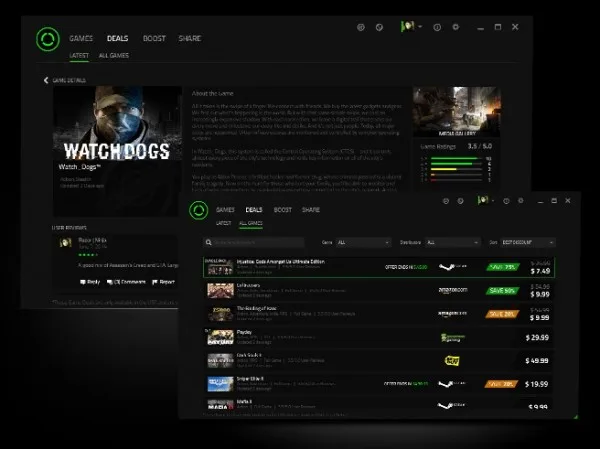
Task: Switch to GAMES tab in the front window
Action: point(225,210)
